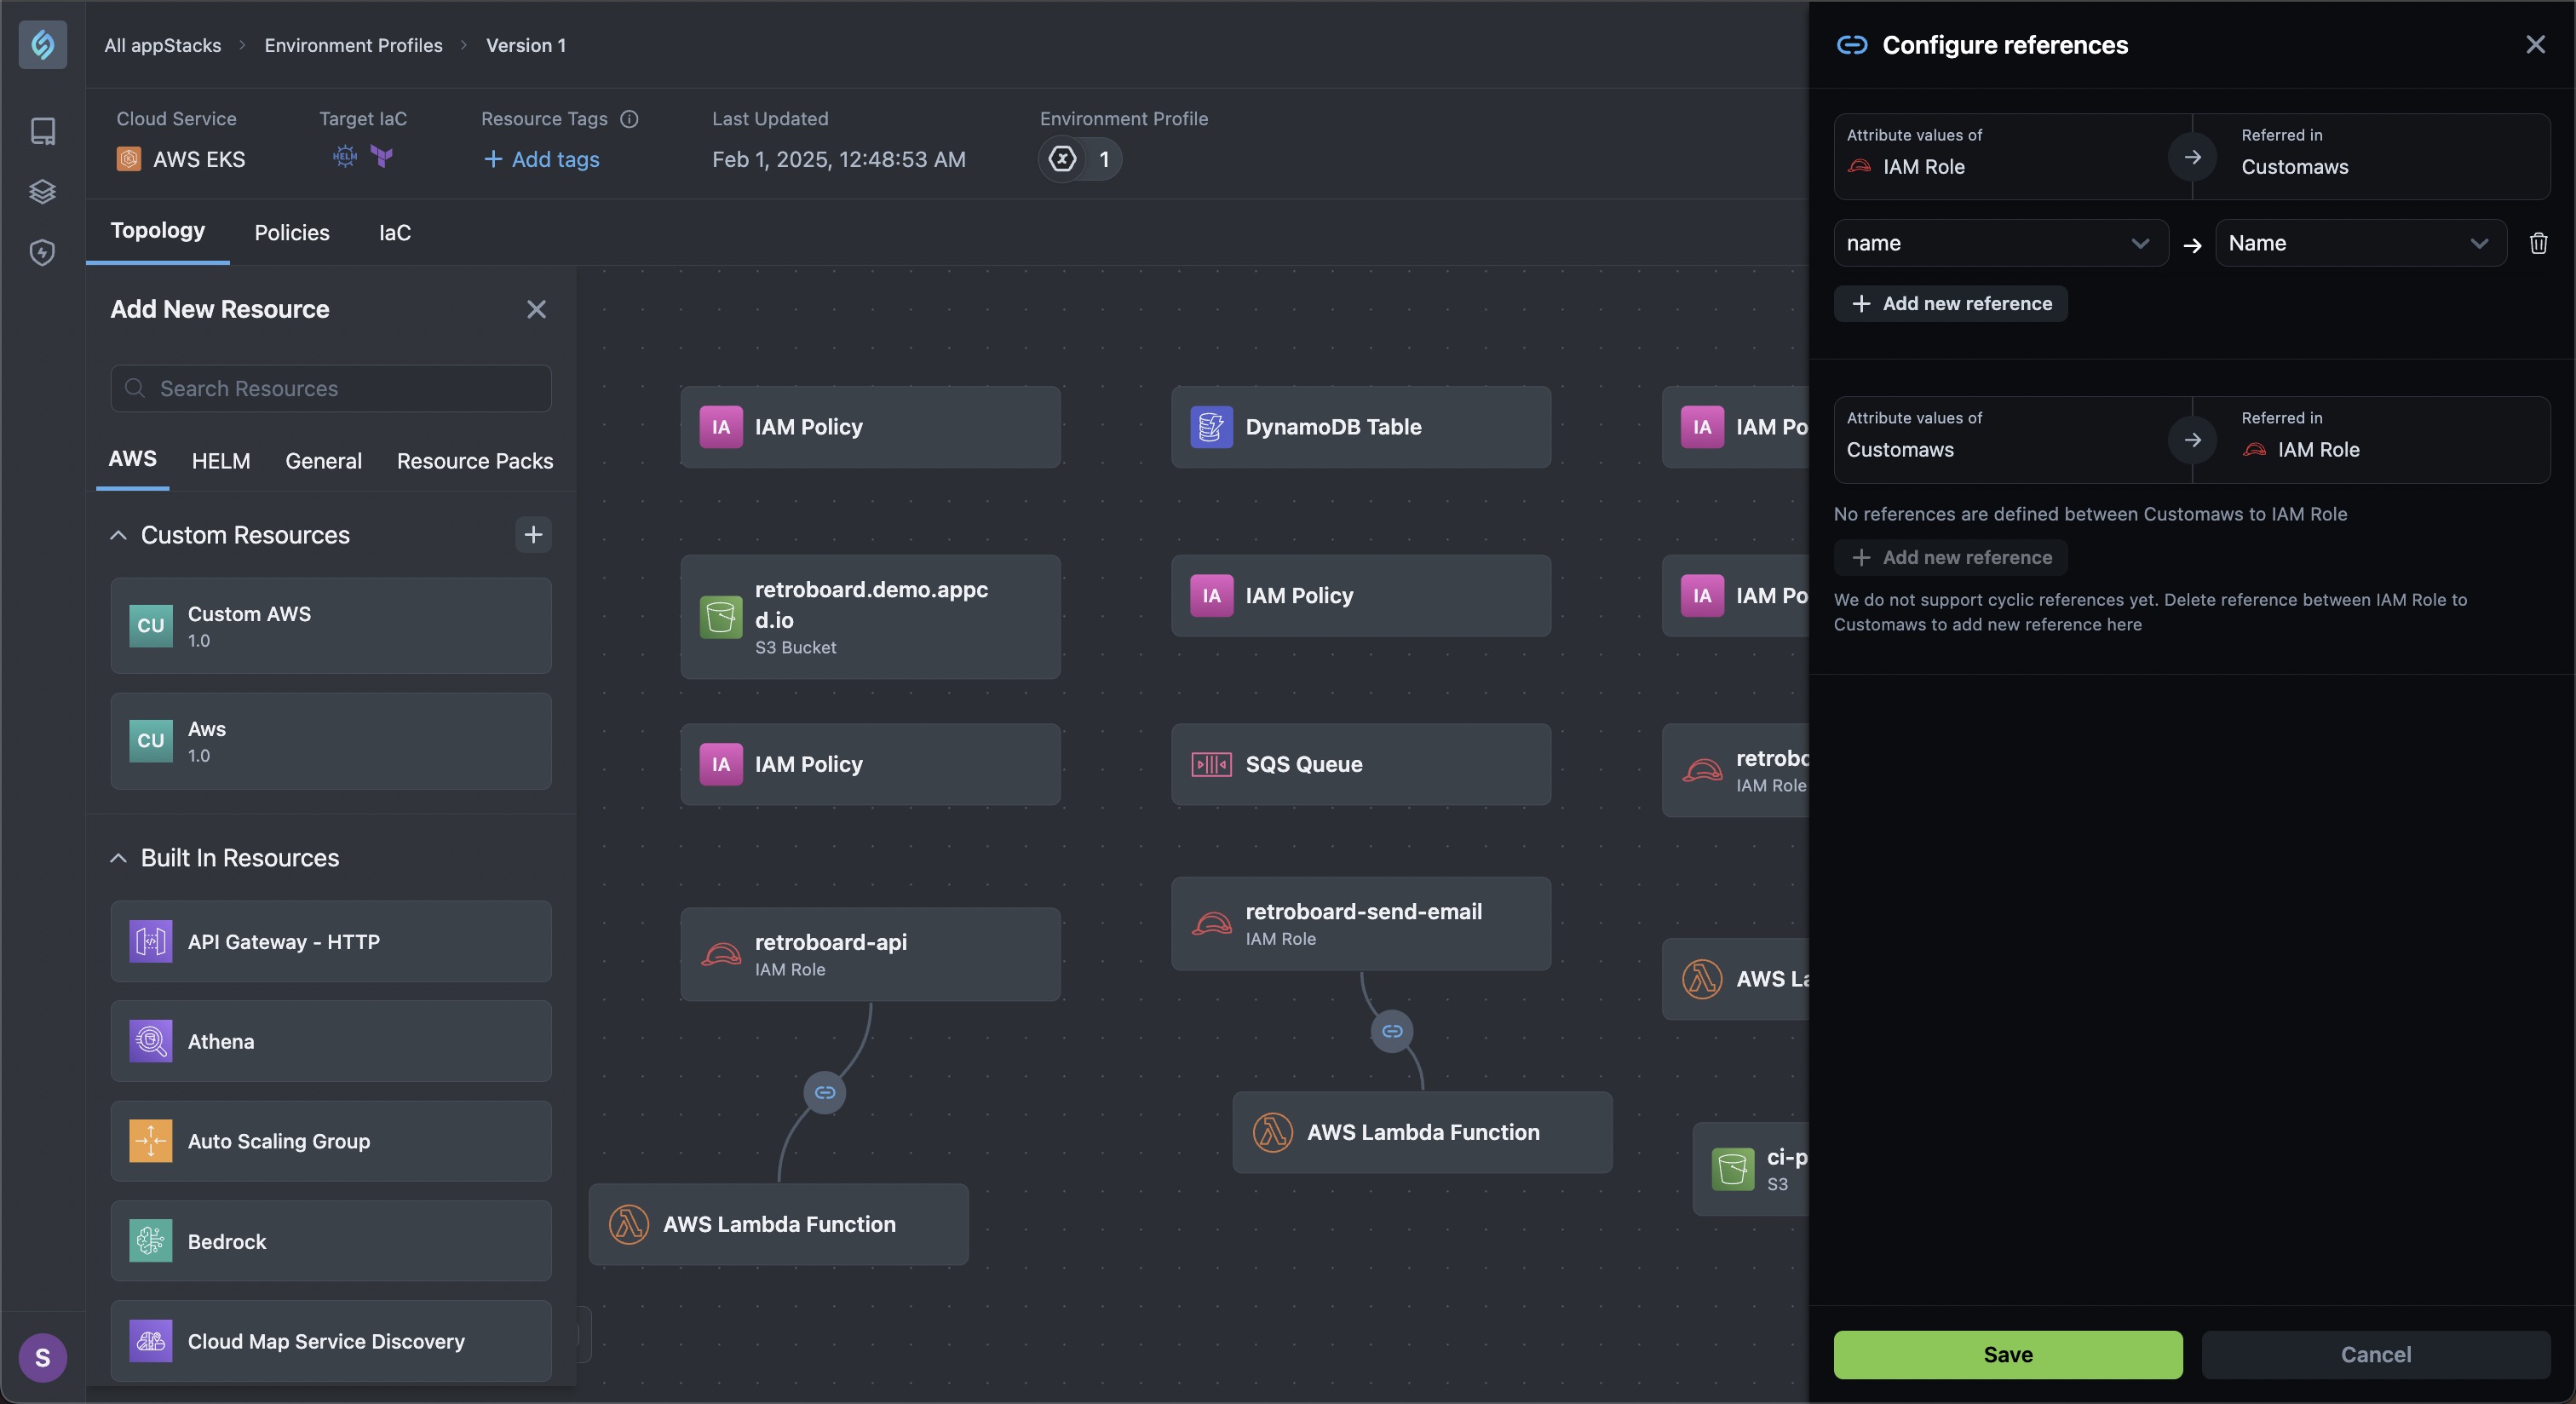Image resolution: width=2576 pixels, height=1404 pixels.
Task: Click the AWS EKS cloud service icon
Action: pos(129,159)
